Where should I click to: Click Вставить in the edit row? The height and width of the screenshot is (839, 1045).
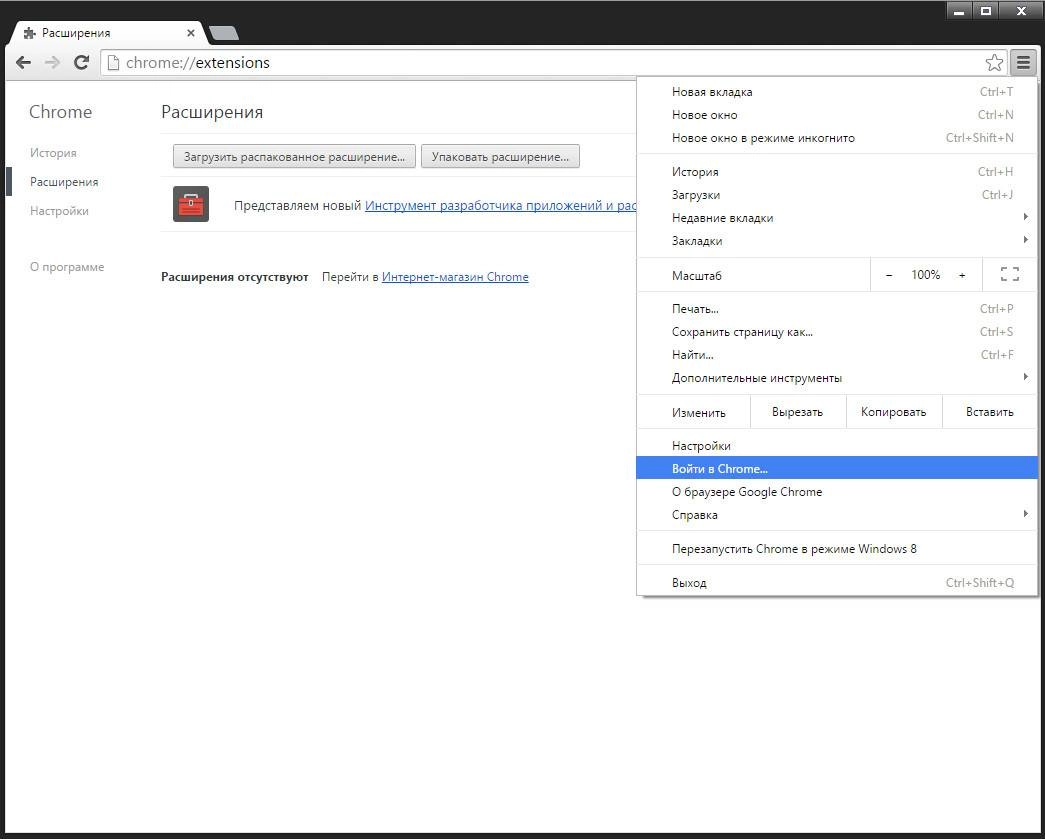990,412
